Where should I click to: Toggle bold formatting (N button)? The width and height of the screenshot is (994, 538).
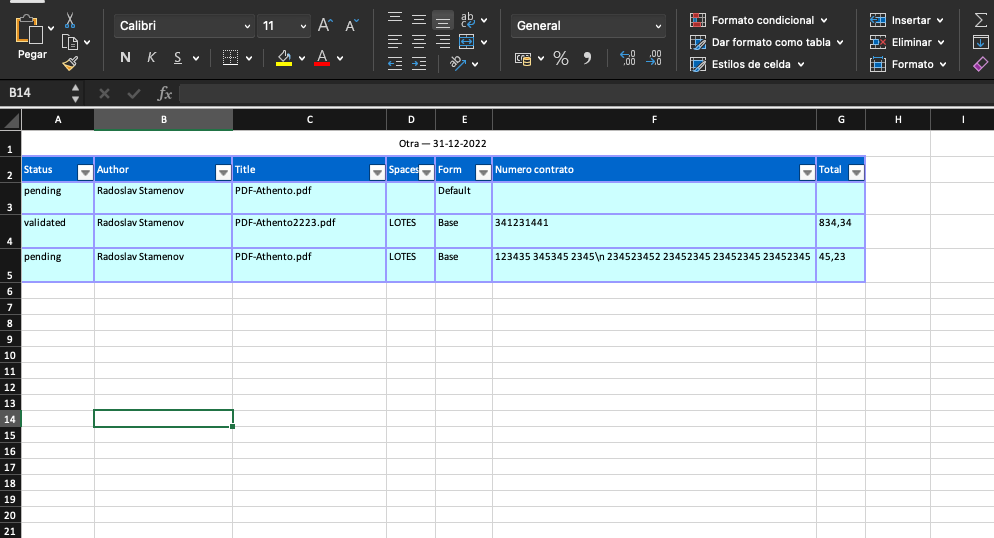(x=125, y=58)
